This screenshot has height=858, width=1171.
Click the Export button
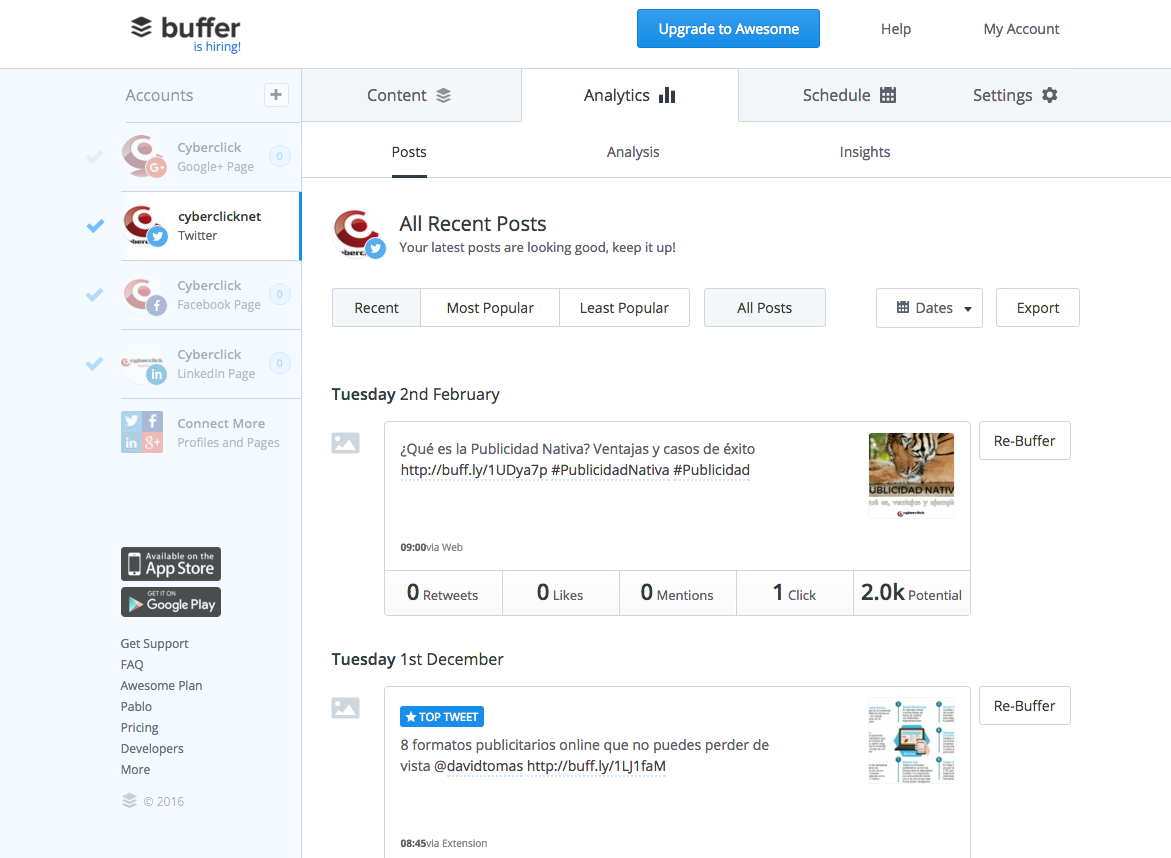coord(1038,308)
